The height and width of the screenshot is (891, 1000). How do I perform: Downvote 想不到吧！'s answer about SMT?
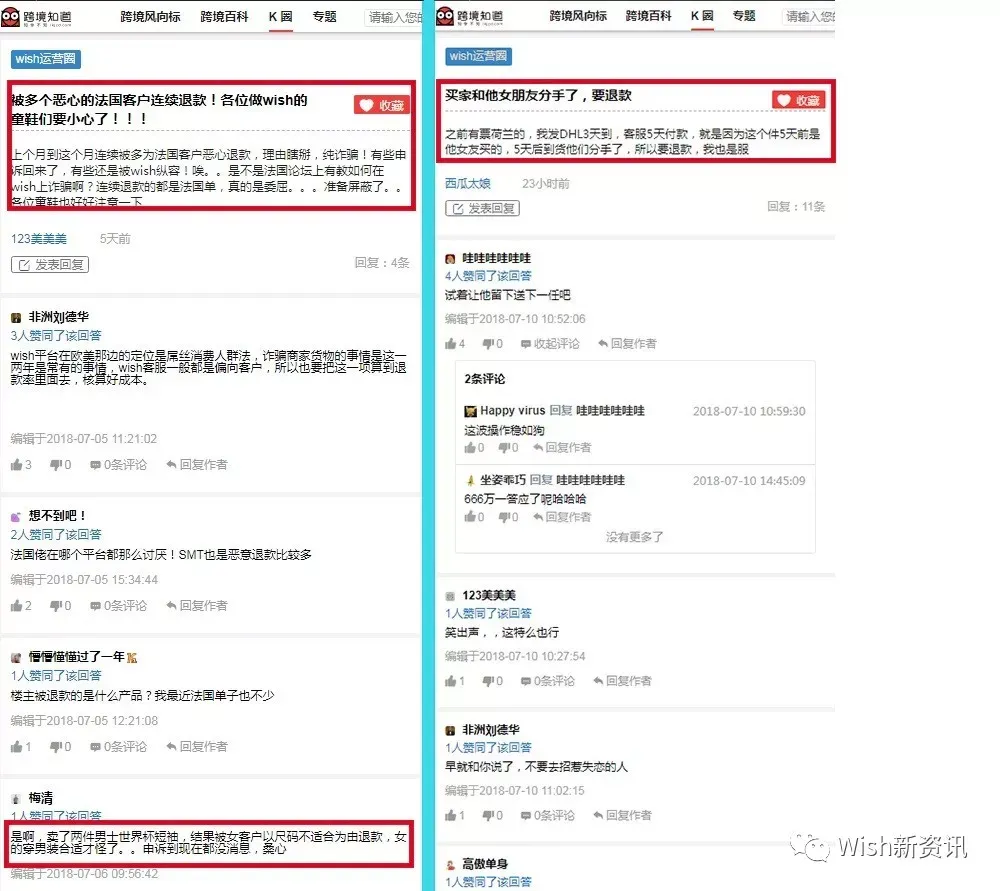(61, 605)
